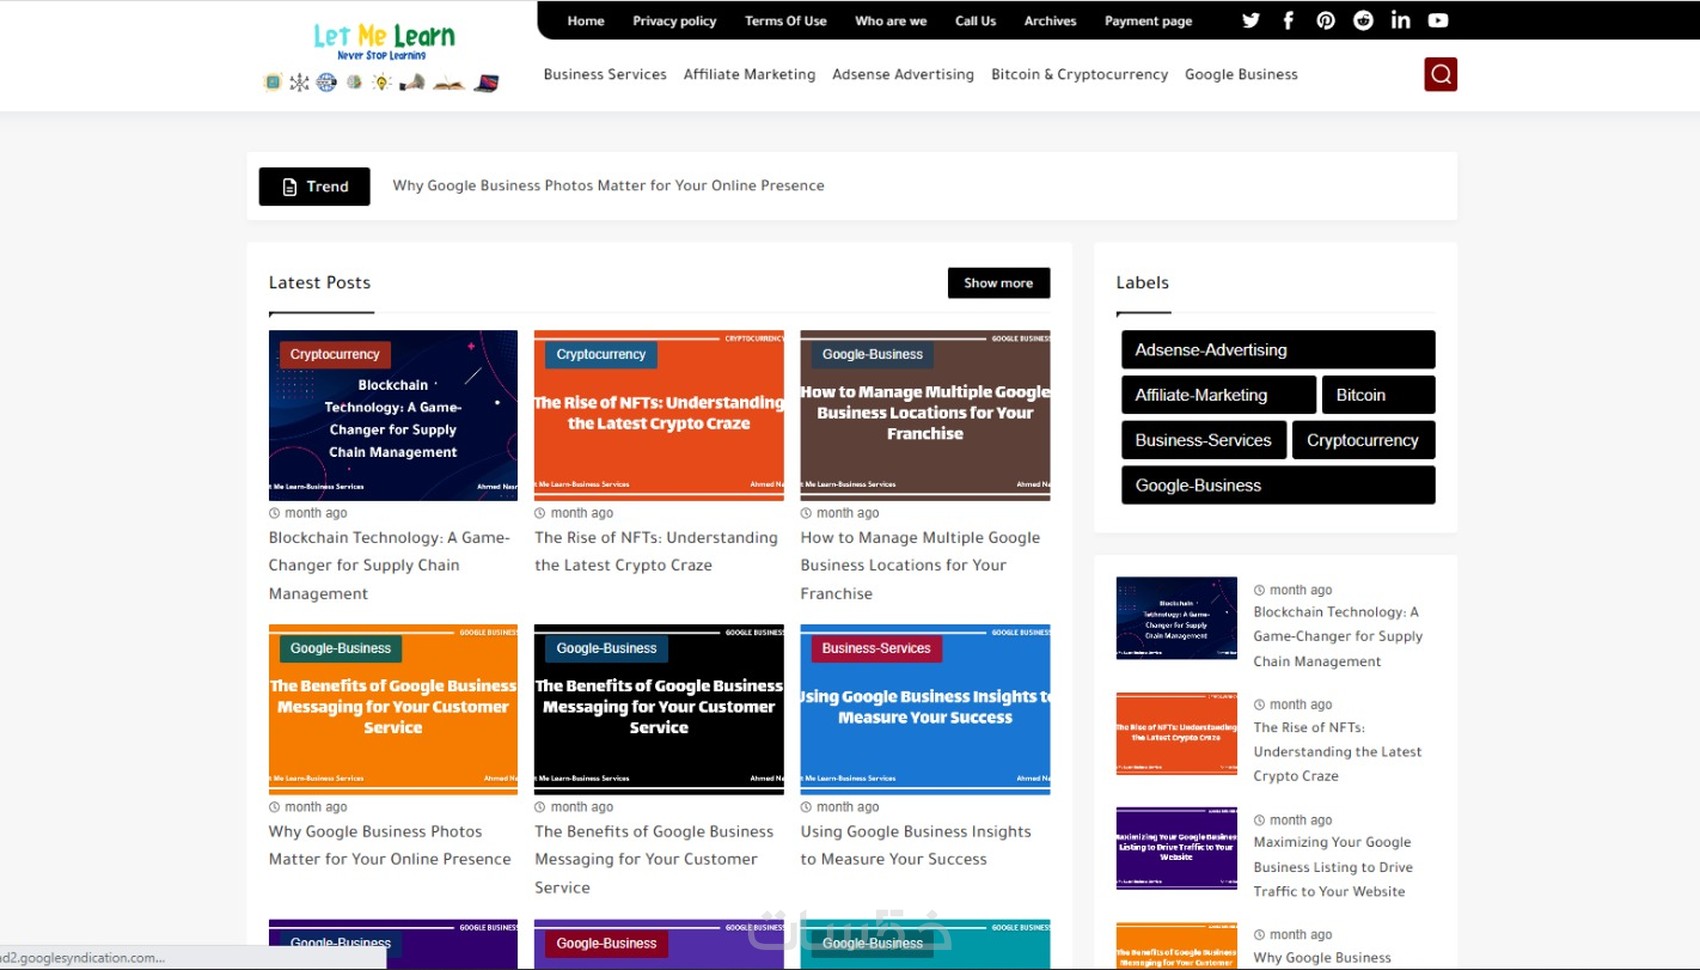Open the Call Us page
Image resolution: width=1700 pixels, height=970 pixels.
[975, 21]
